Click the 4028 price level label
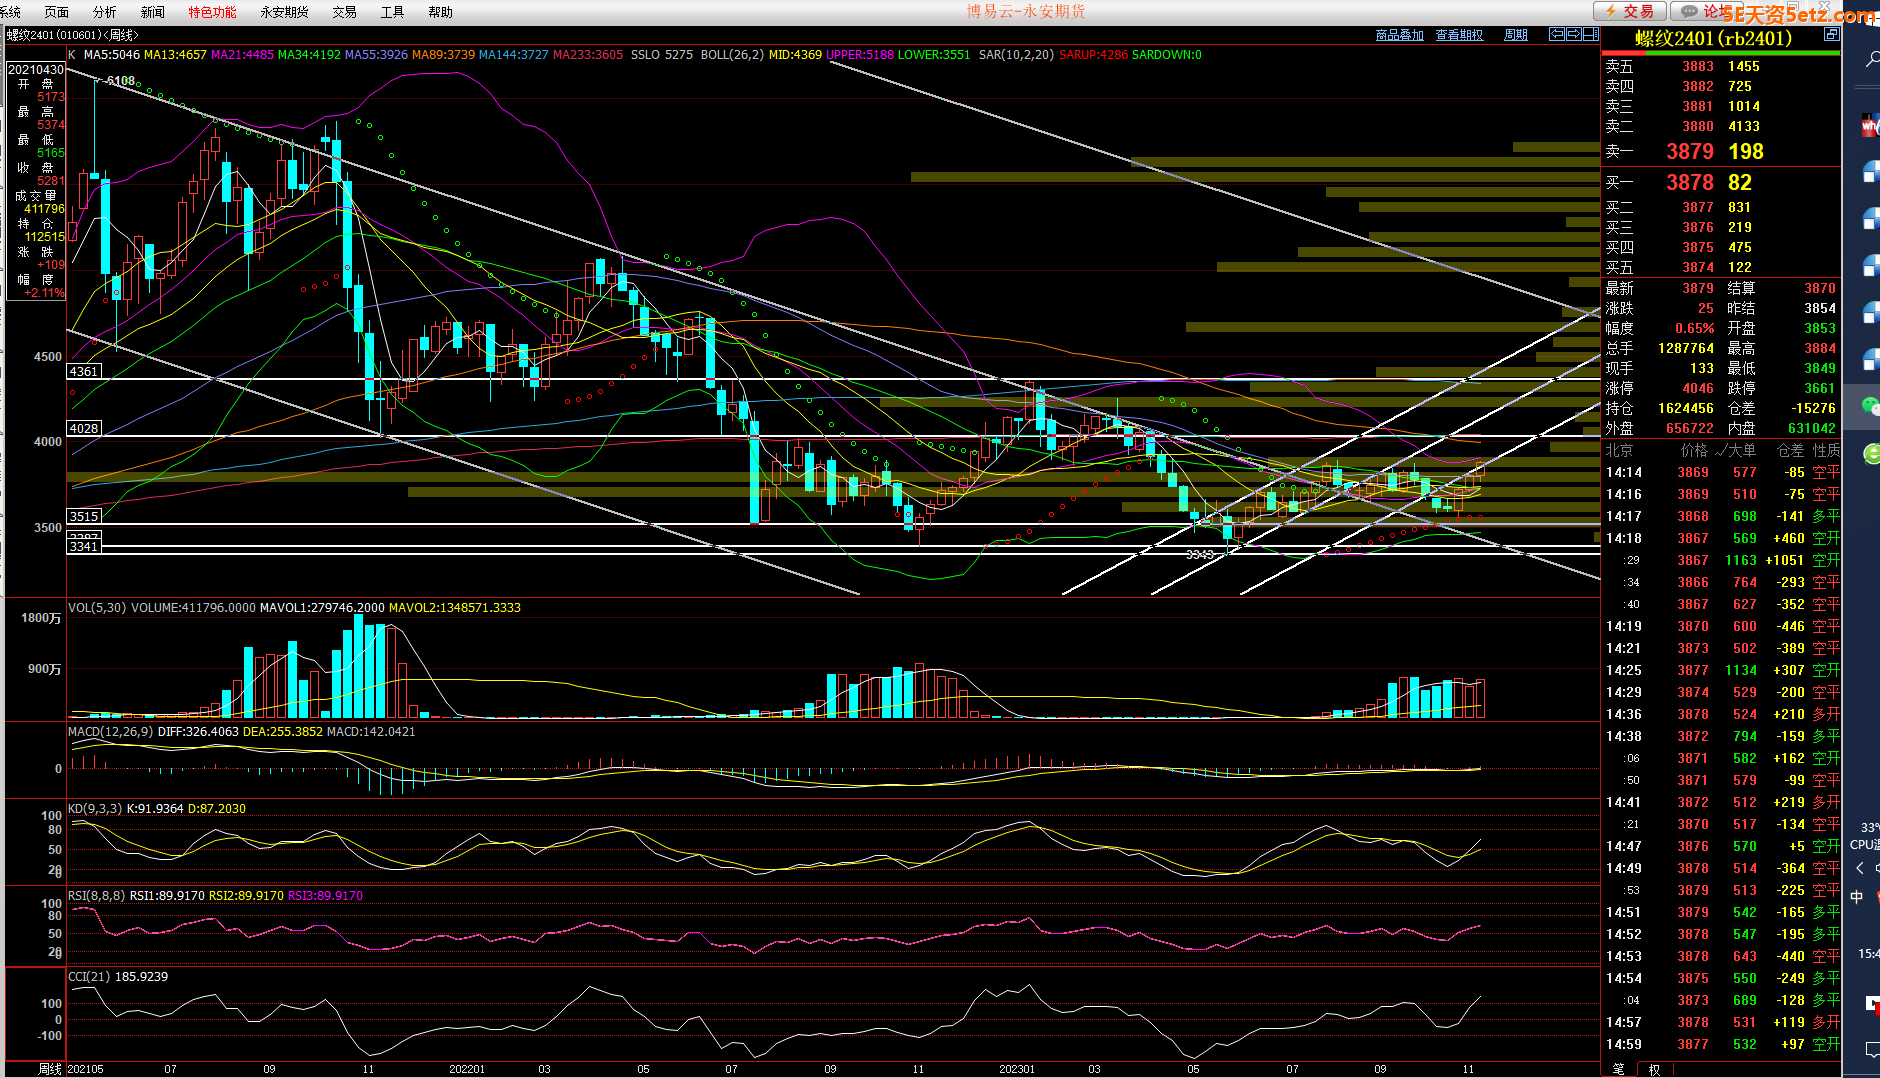This screenshot has width=1880, height=1078. tap(84, 428)
